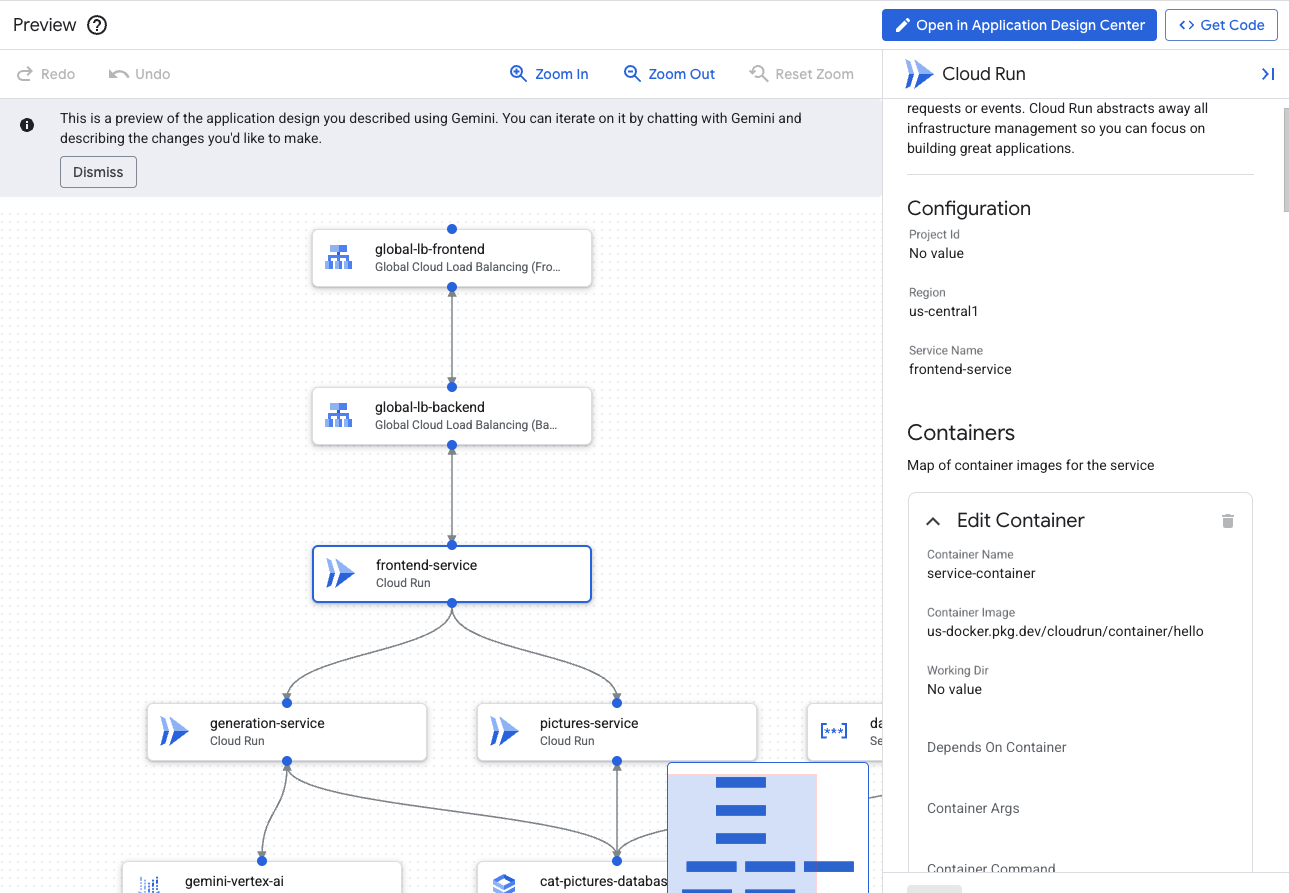Click the top connection dot on generation-service
The height and width of the screenshot is (893, 1289).
(287, 703)
